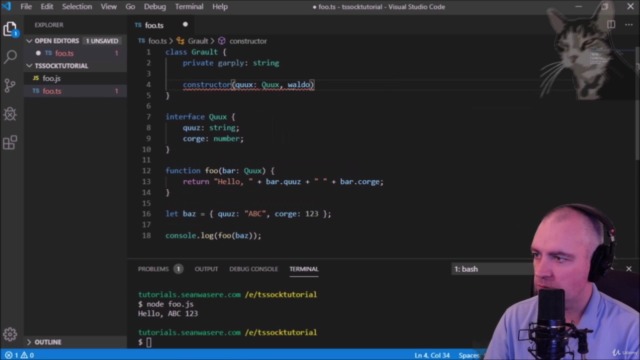640x360 pixels.
Task: Click the '1 UNSAVED' badge
Action: click(x=102, y=41)
